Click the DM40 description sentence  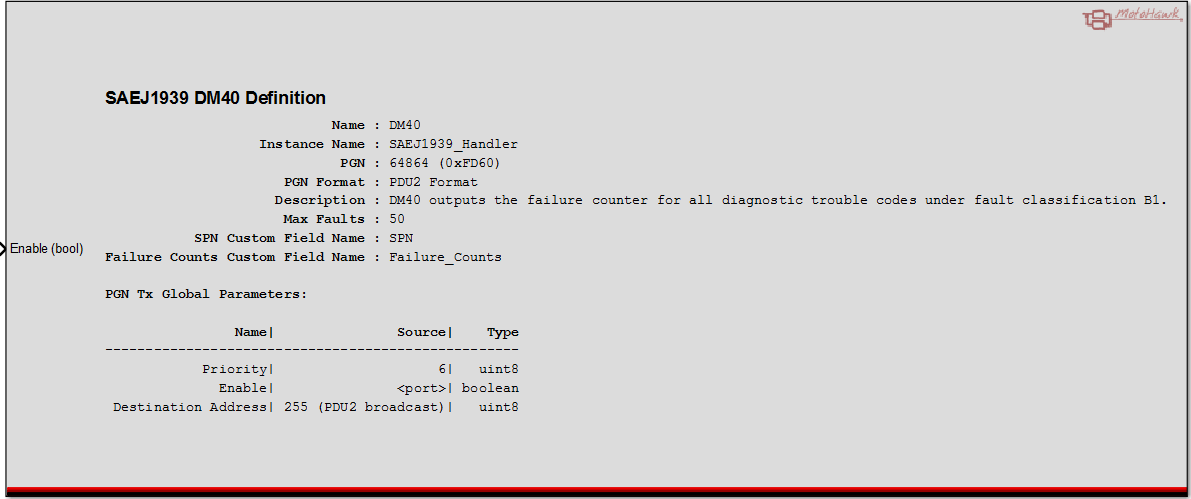point(777,201)
